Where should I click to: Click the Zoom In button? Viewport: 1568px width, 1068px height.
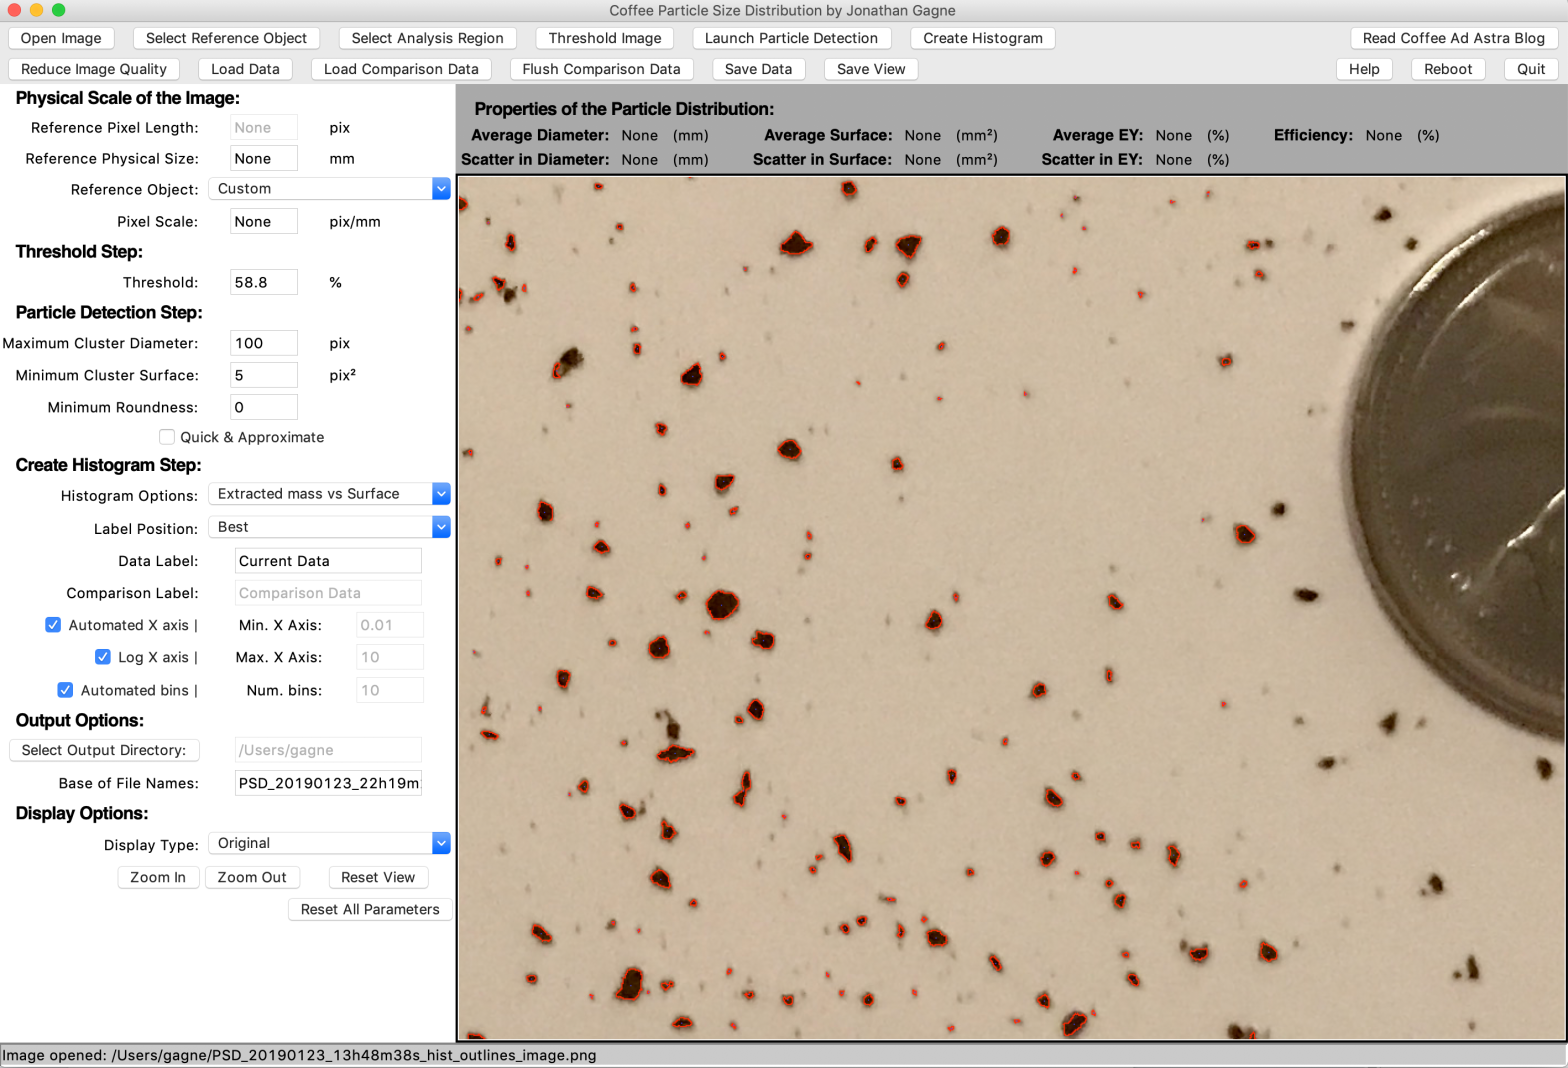(x=158, y=877)
